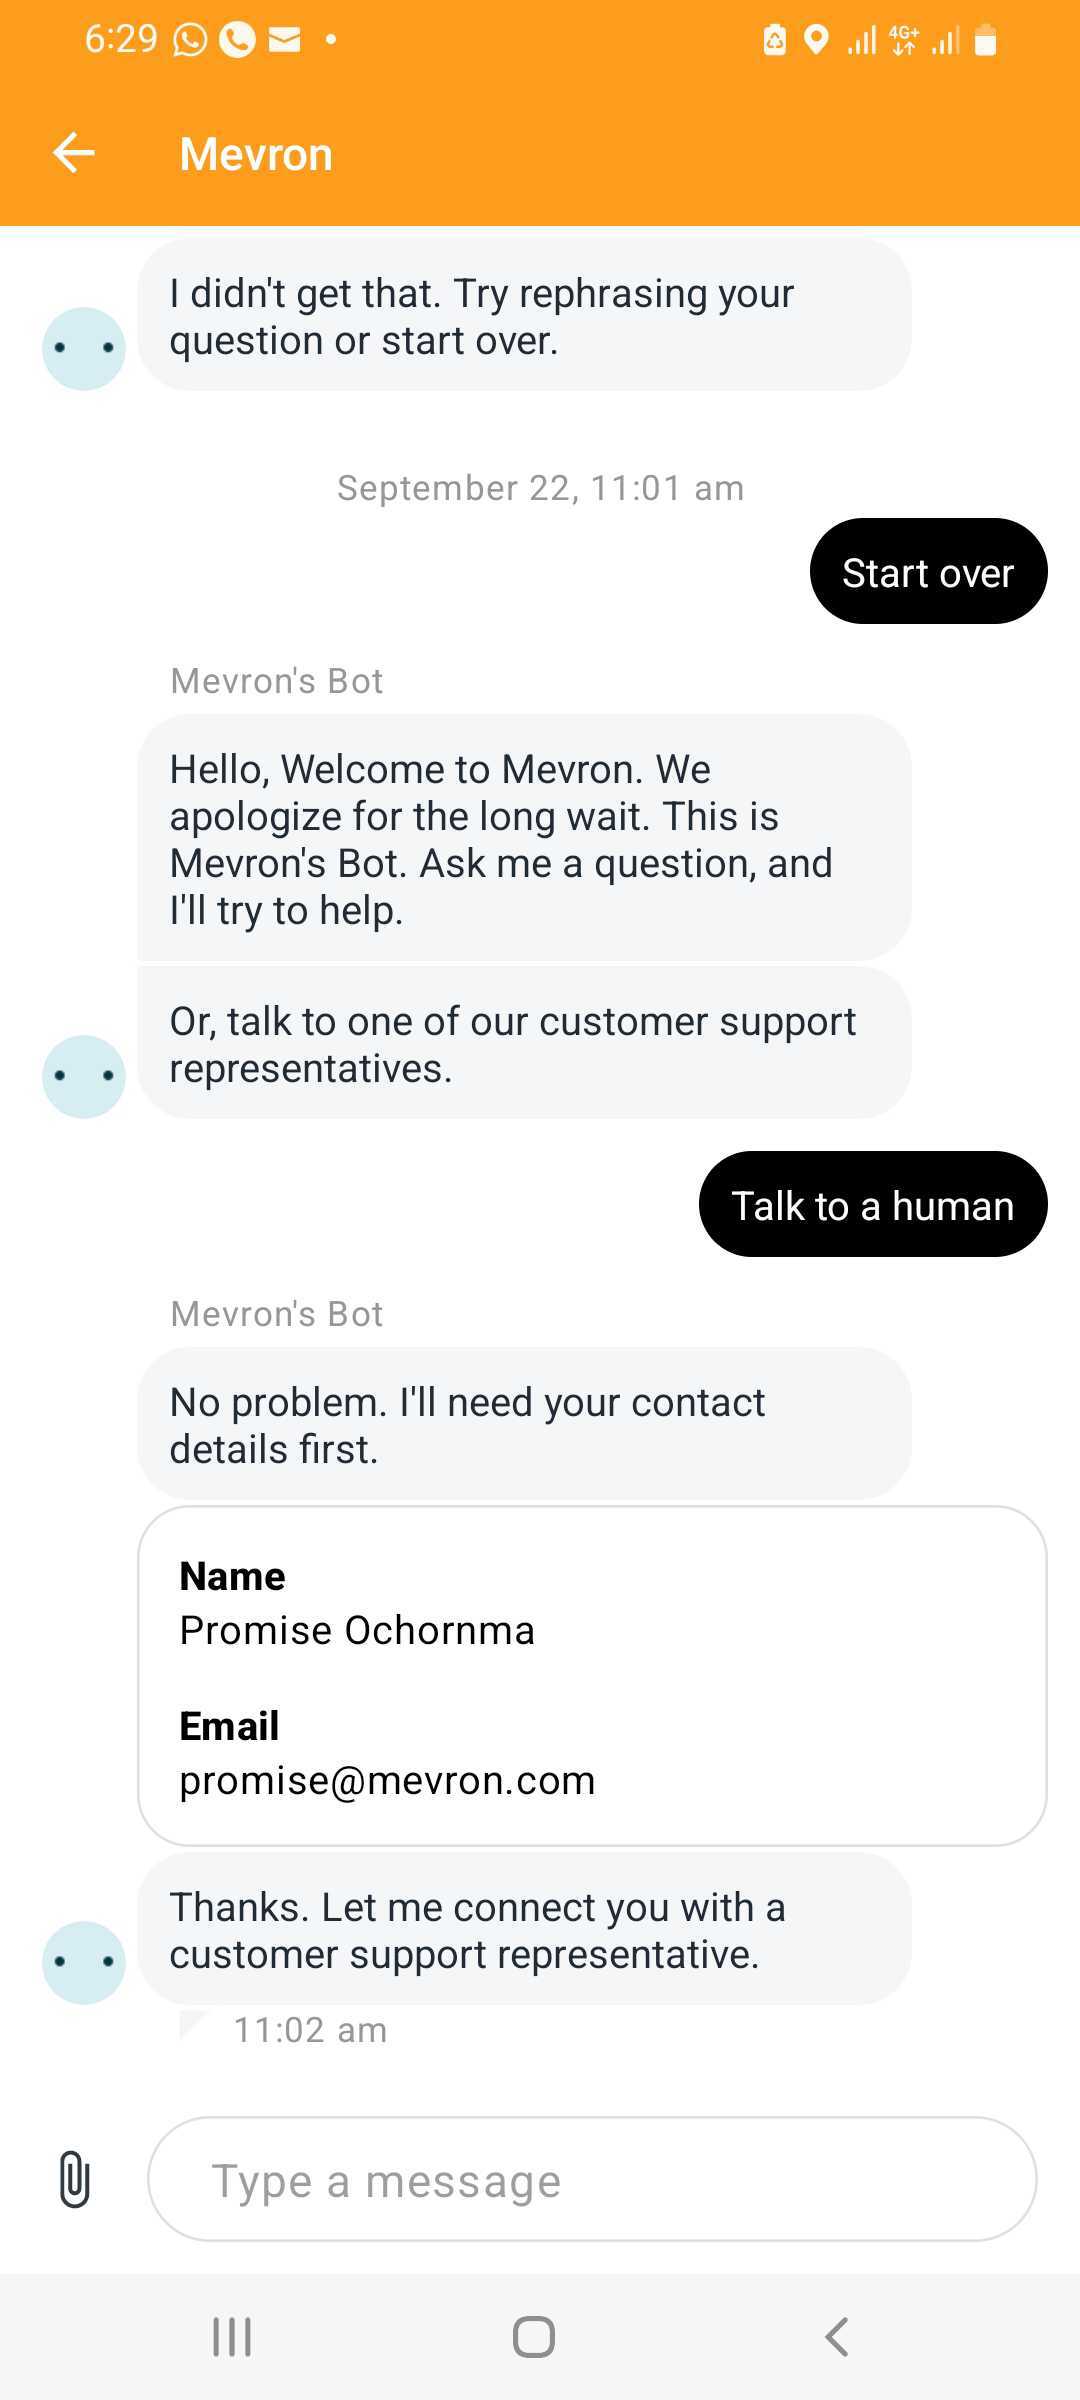The image size is (1080, 2400).
Task: Tap the Promise Ochornma name text
Action: [x=357, y=1631]
